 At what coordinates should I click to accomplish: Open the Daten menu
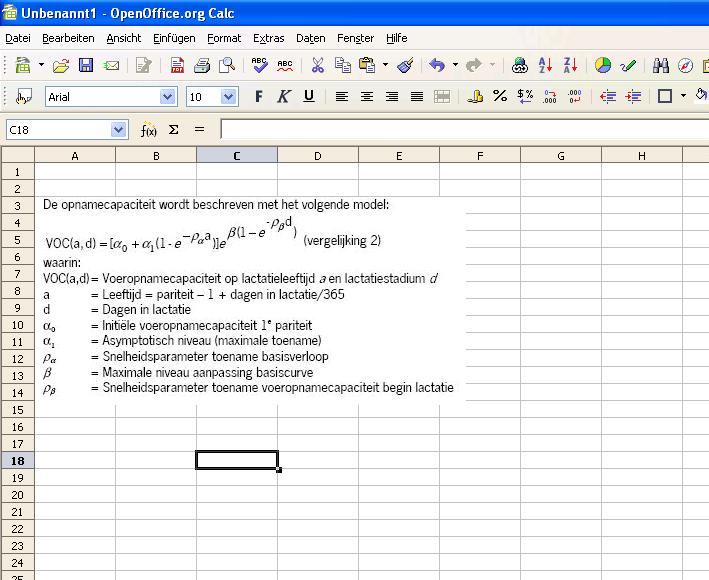[x=311, y=38]
